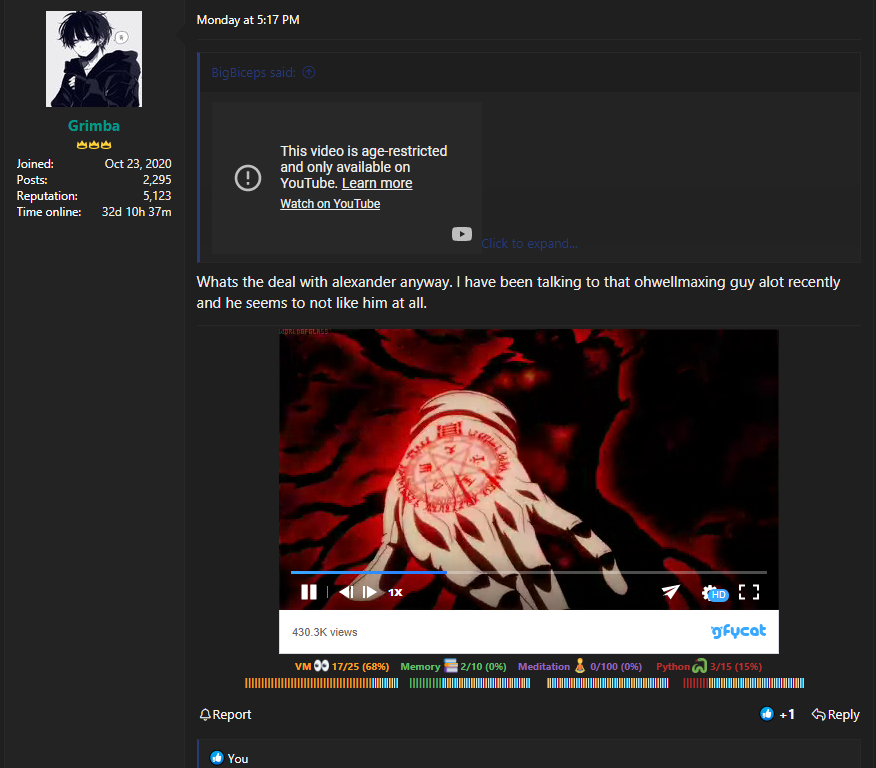Open the Learn more link
Viewport: 876px width, 768px height.
(377, 183)
